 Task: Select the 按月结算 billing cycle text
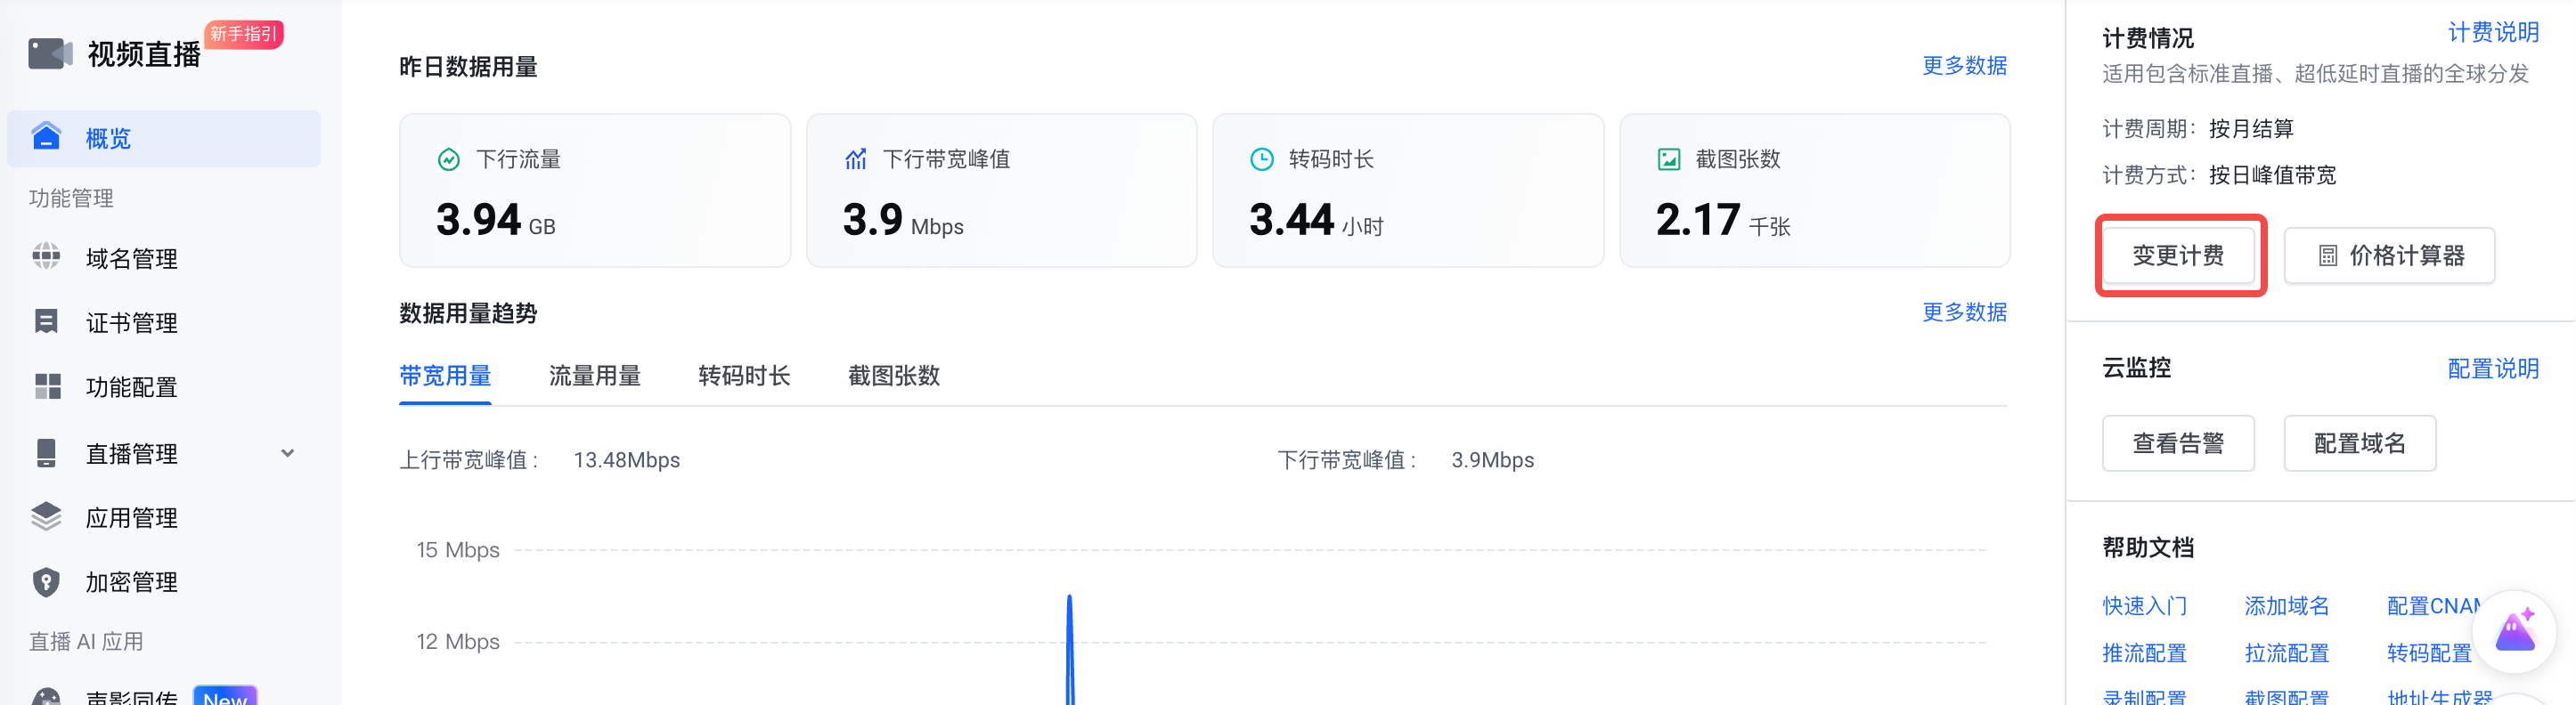2251,129
